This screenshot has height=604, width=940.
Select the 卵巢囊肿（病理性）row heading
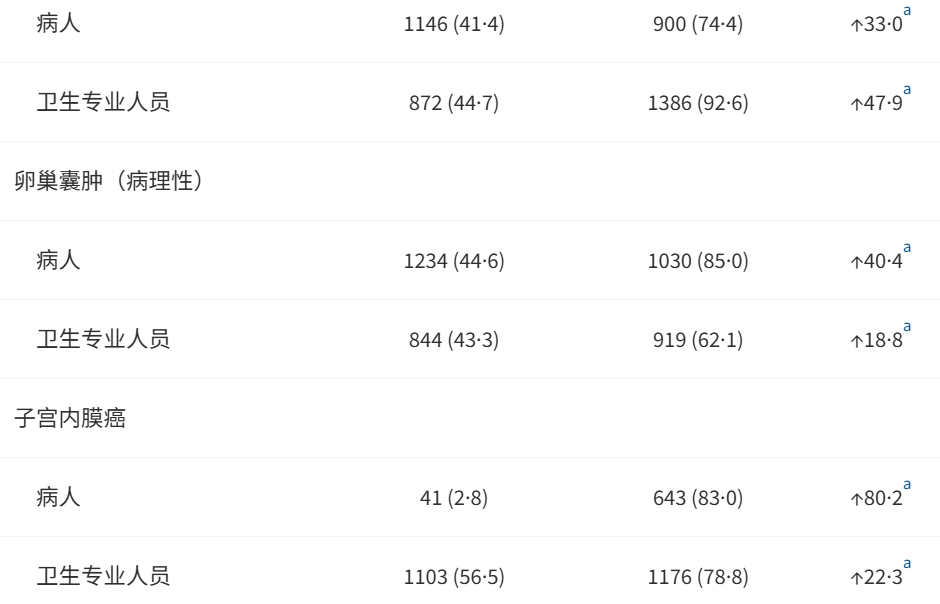pyautogui.click(x=109, y=181)
